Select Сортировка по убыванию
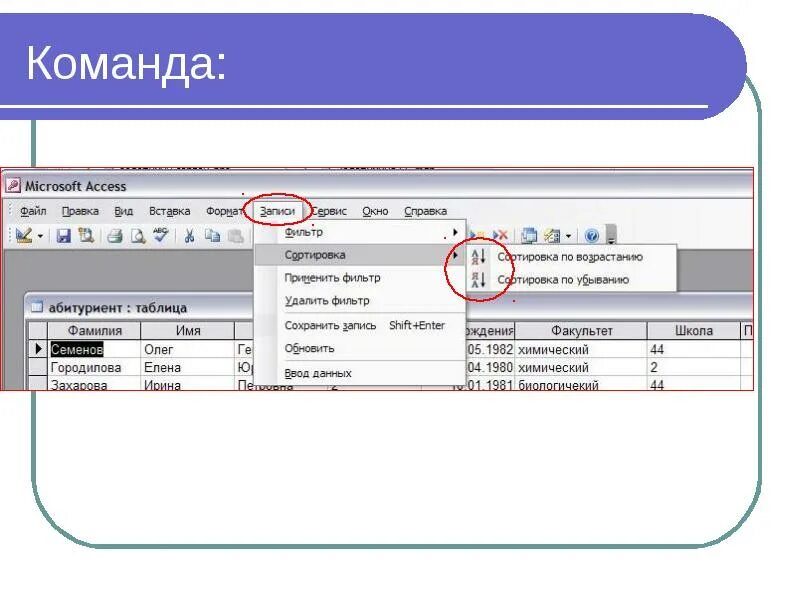The width and height of the screenshot is (800, 600). tap(570, 280)
